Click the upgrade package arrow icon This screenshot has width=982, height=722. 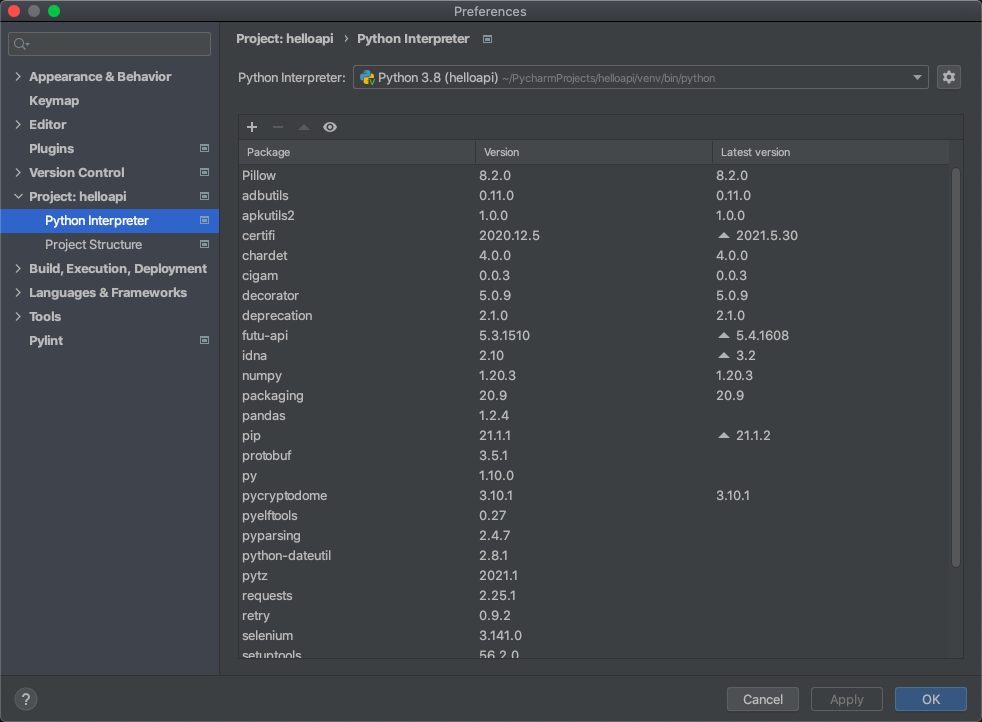[304, 127]
